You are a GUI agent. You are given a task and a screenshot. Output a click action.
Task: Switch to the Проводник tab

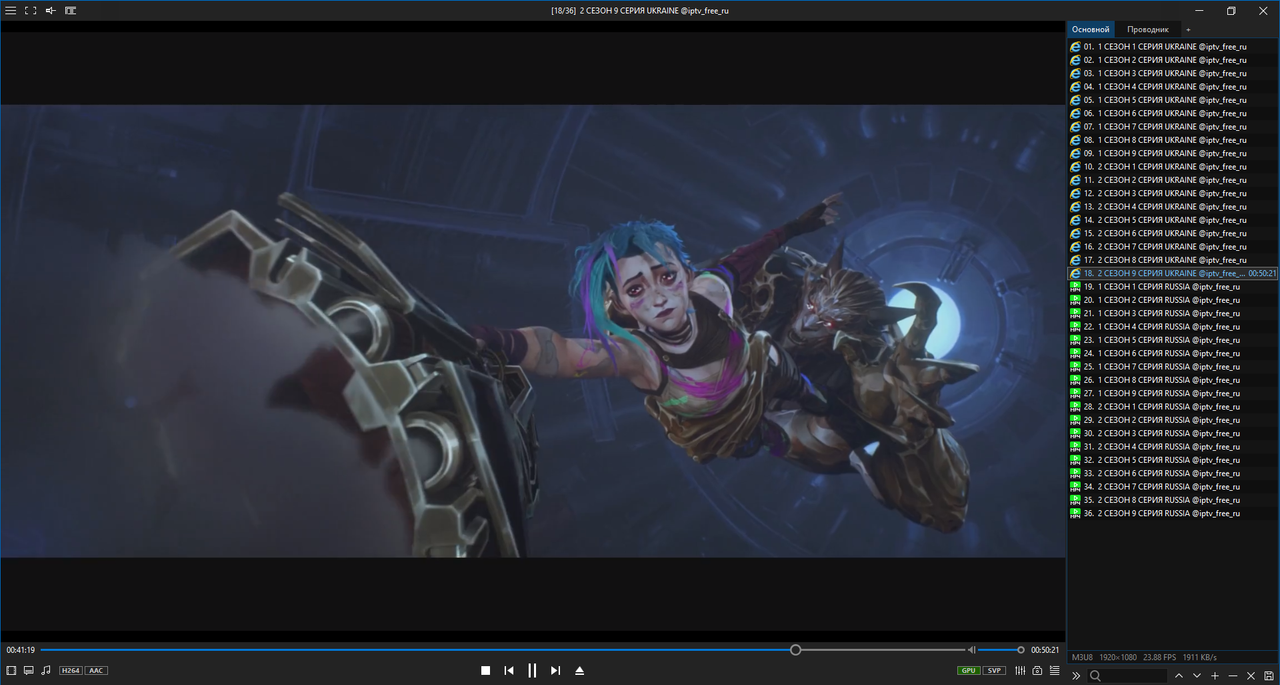(1148, 30)
